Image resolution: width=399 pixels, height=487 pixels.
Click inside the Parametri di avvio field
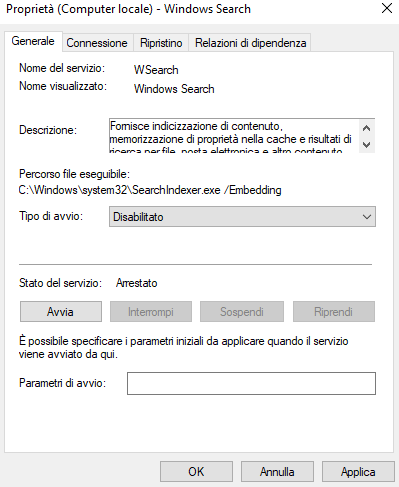tap(251, 383)
